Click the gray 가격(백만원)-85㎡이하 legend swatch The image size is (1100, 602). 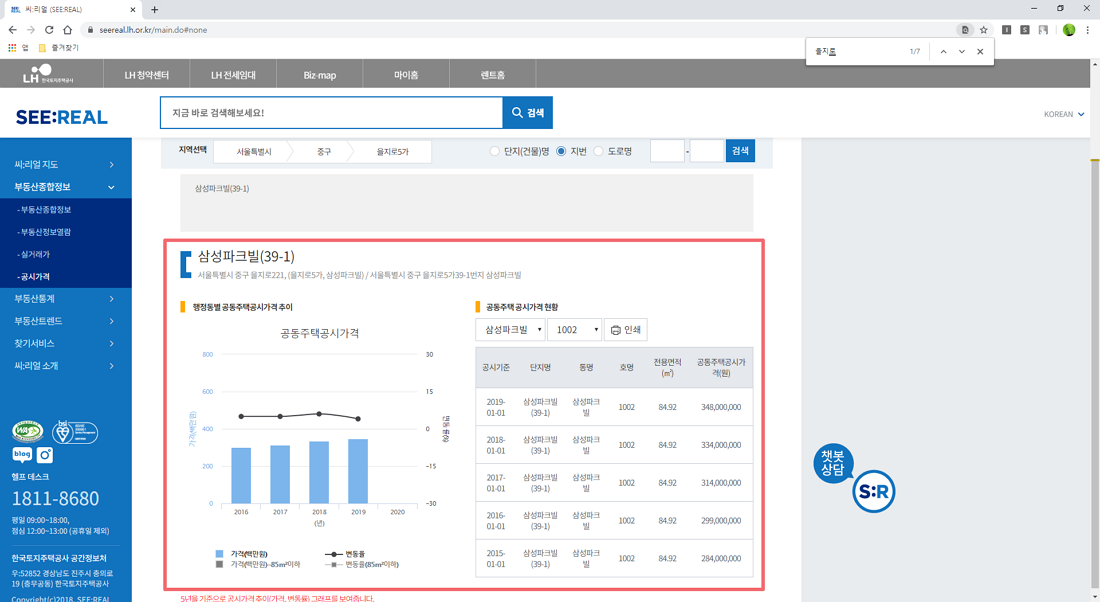coord(220,564)
